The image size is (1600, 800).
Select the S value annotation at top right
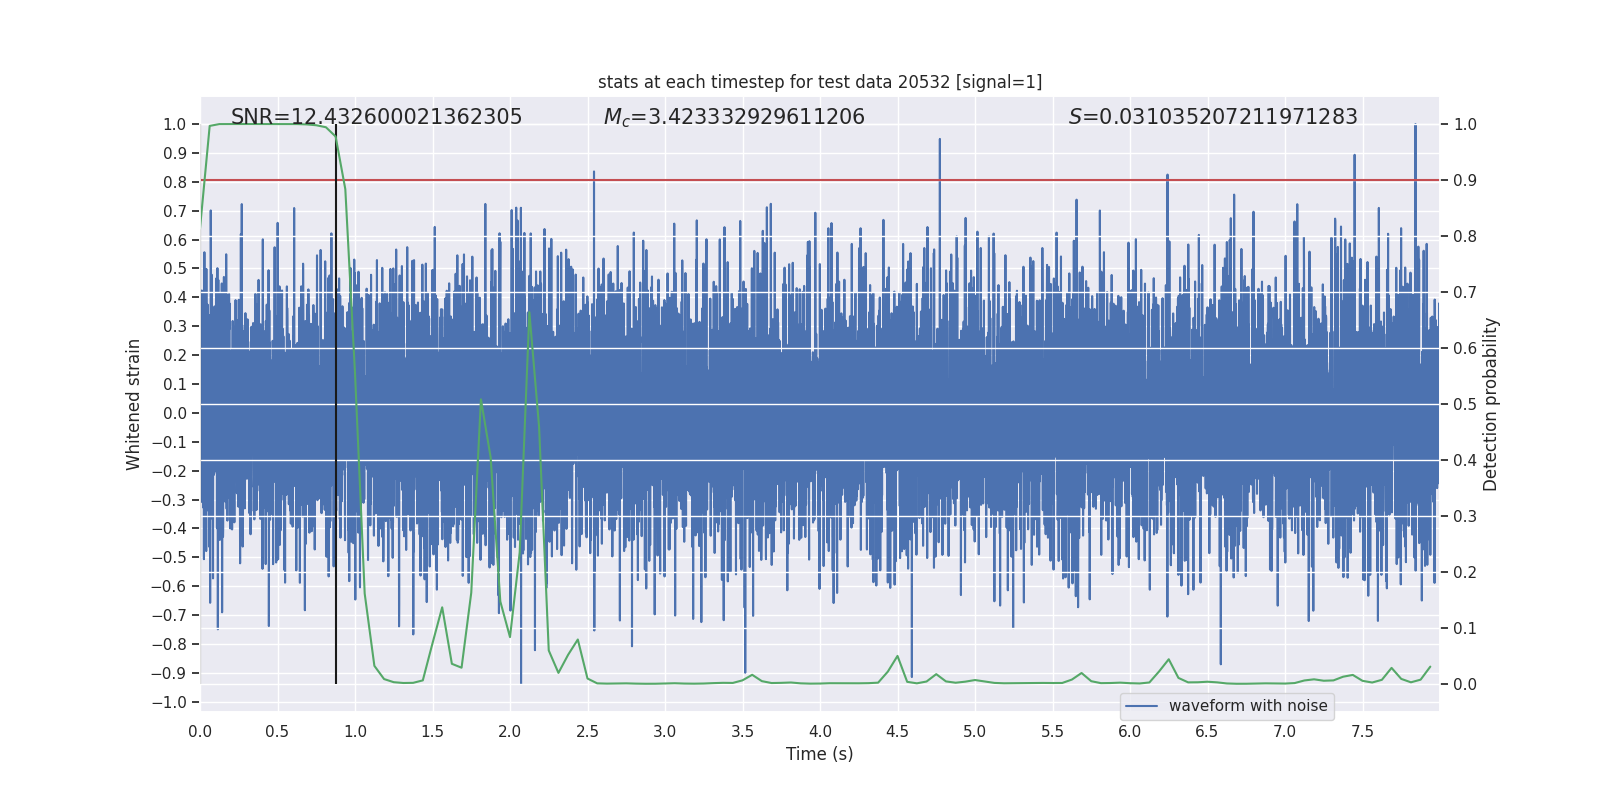click(x=1212, y=117)
